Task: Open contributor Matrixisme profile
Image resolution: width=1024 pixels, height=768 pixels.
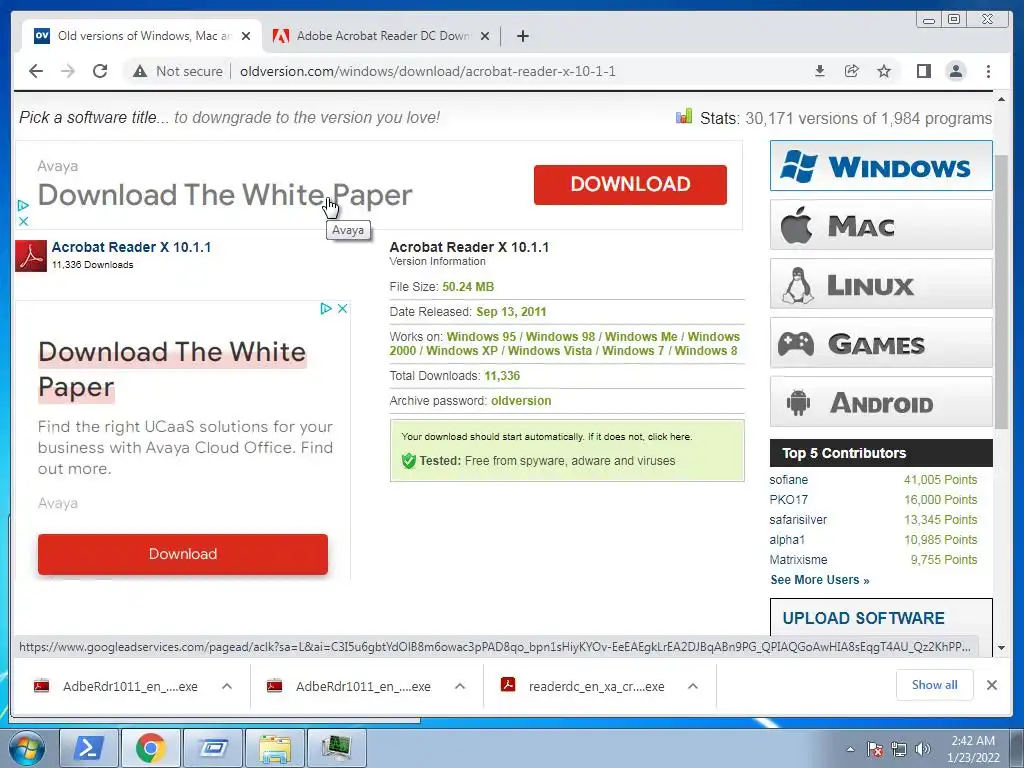Action: 798,560
